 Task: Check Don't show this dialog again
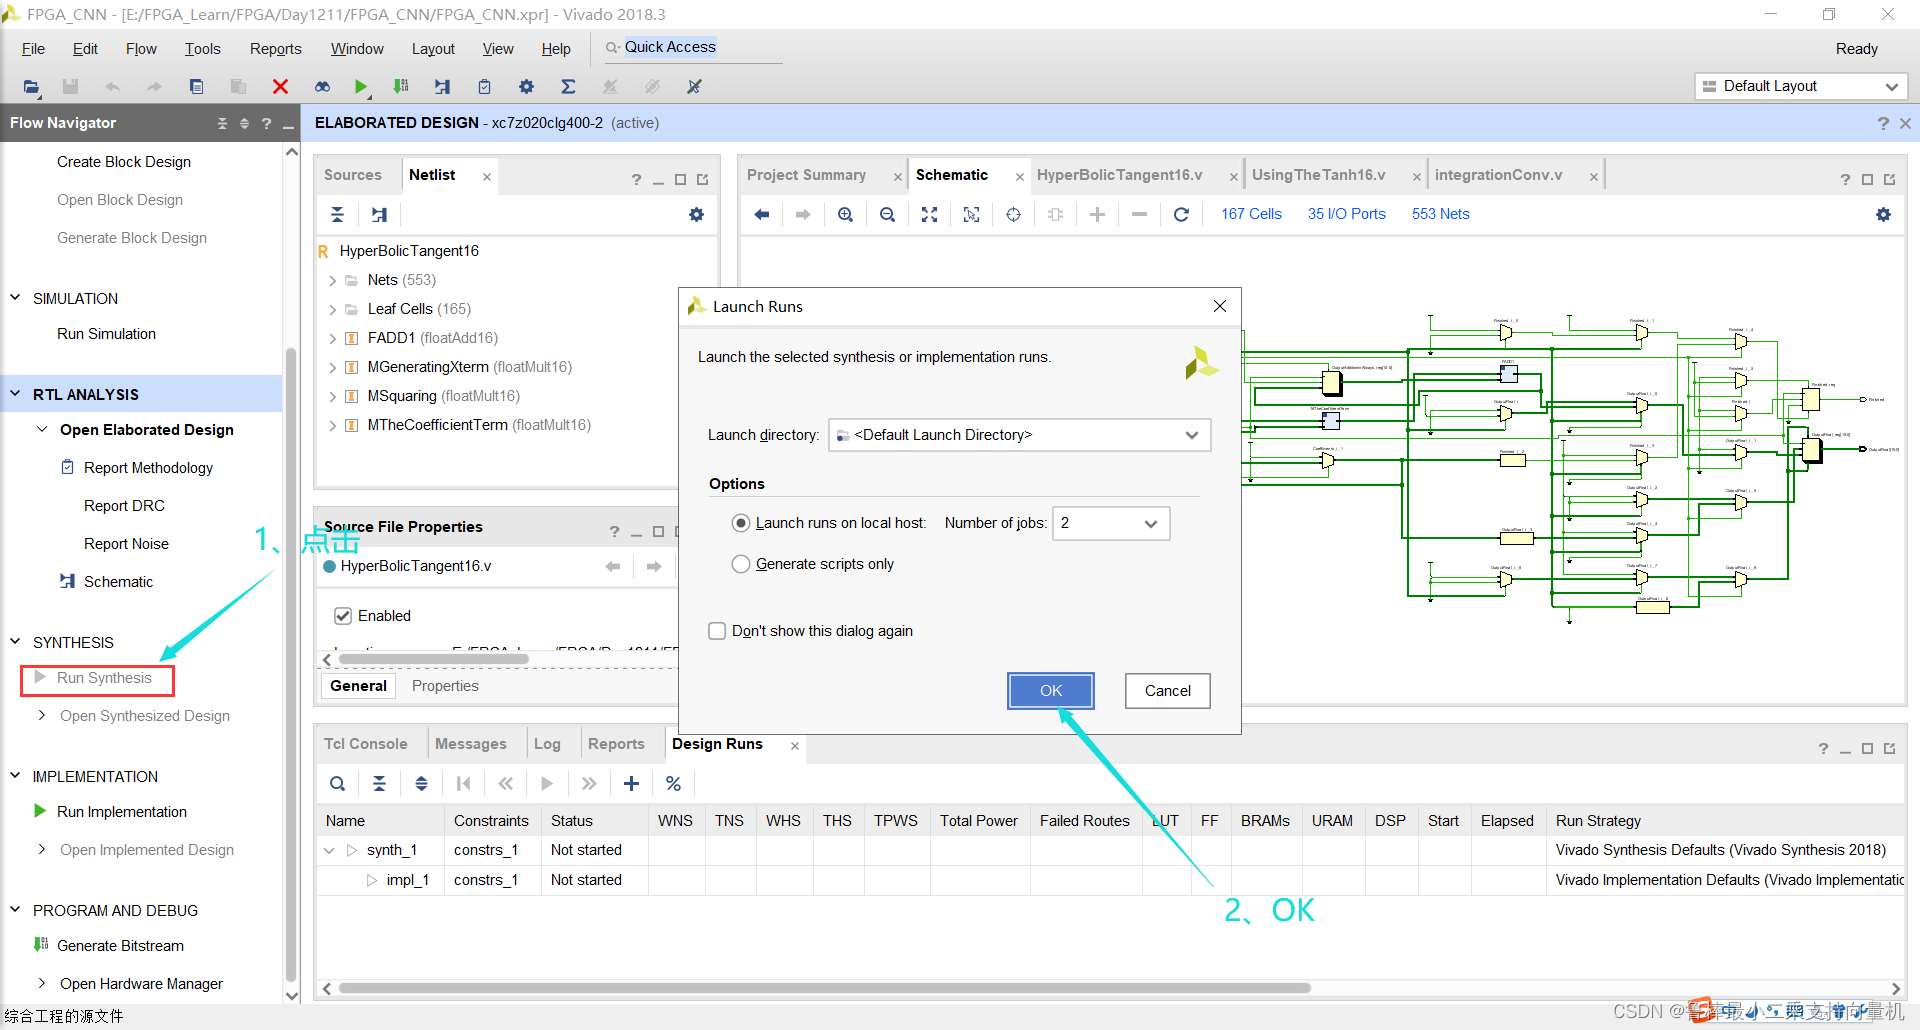(717, 631)
